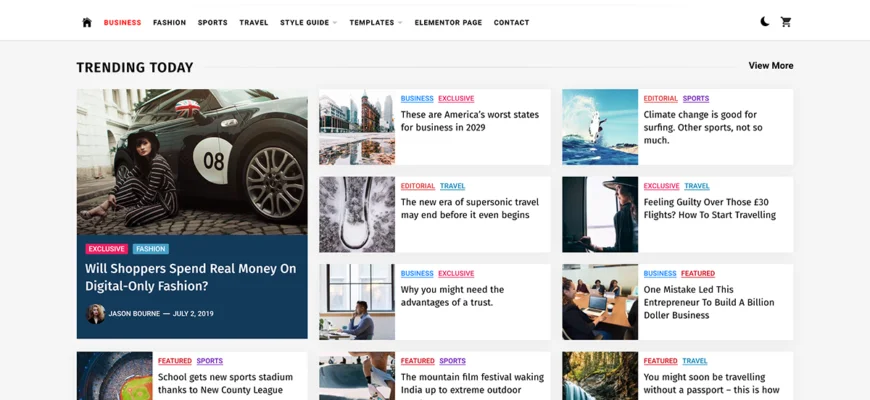Click the blue Fashion tag on featured post
Screen dimensions: 870x400
click(x=151, y=249)
